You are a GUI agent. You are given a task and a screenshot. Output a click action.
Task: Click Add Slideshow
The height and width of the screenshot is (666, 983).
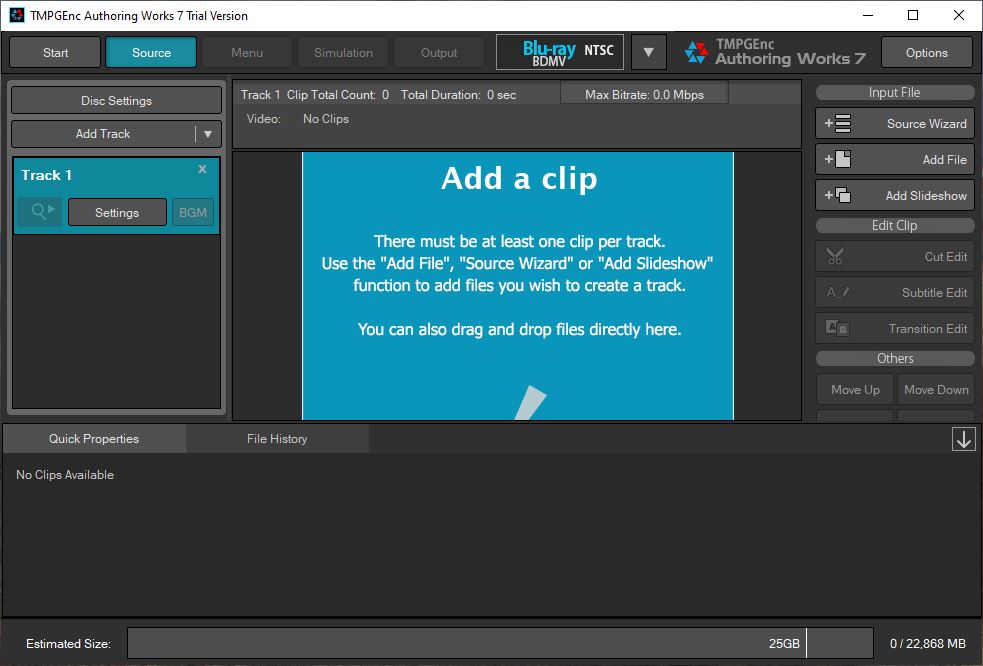895,196
